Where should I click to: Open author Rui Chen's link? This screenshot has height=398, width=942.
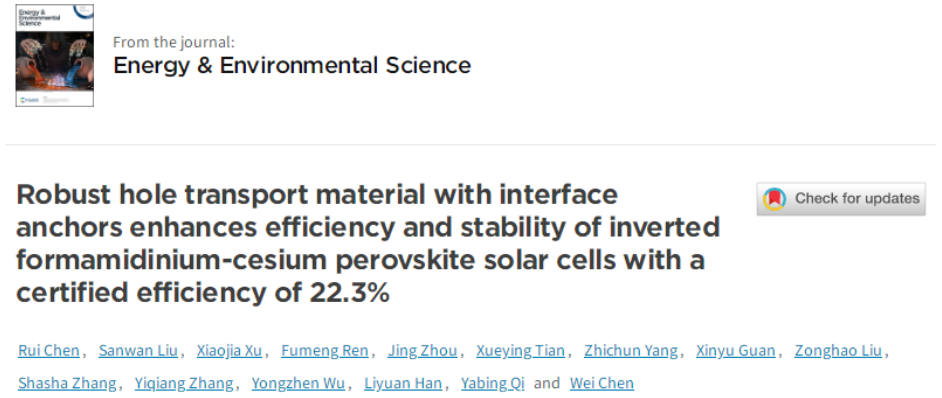click(x=49, y=351)
